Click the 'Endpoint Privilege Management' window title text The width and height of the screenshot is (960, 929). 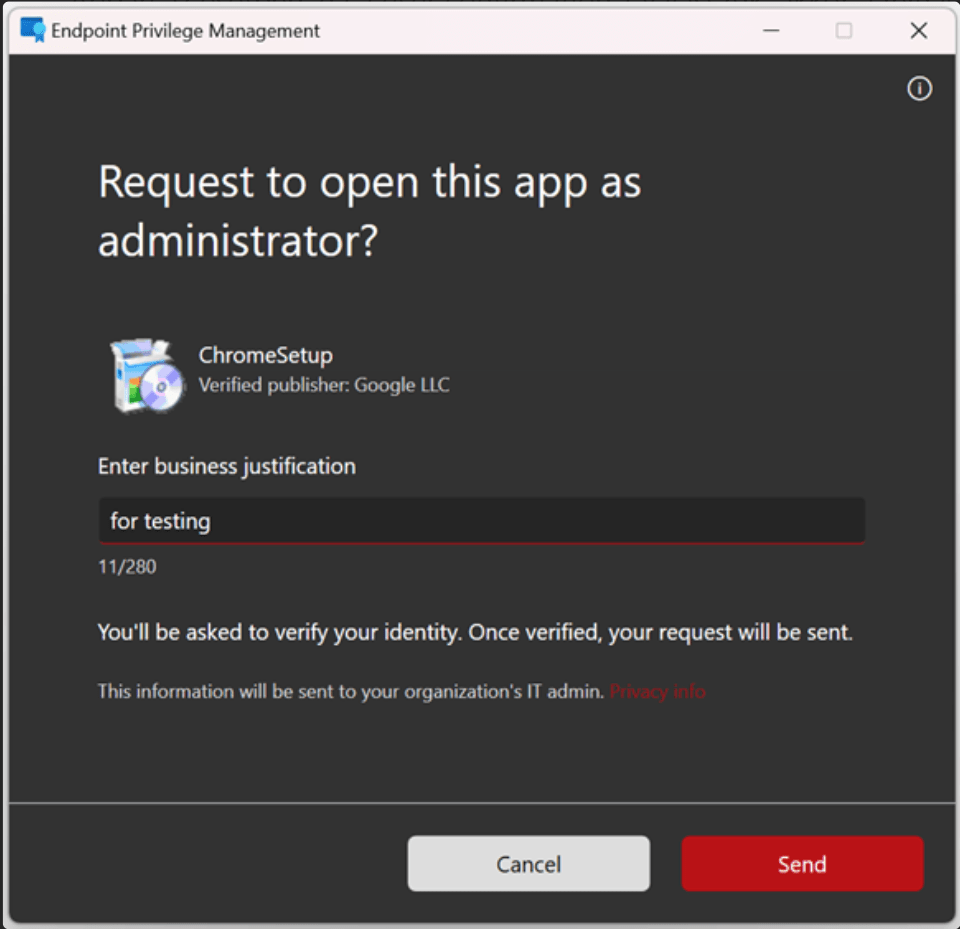click(x=186, y=30)
